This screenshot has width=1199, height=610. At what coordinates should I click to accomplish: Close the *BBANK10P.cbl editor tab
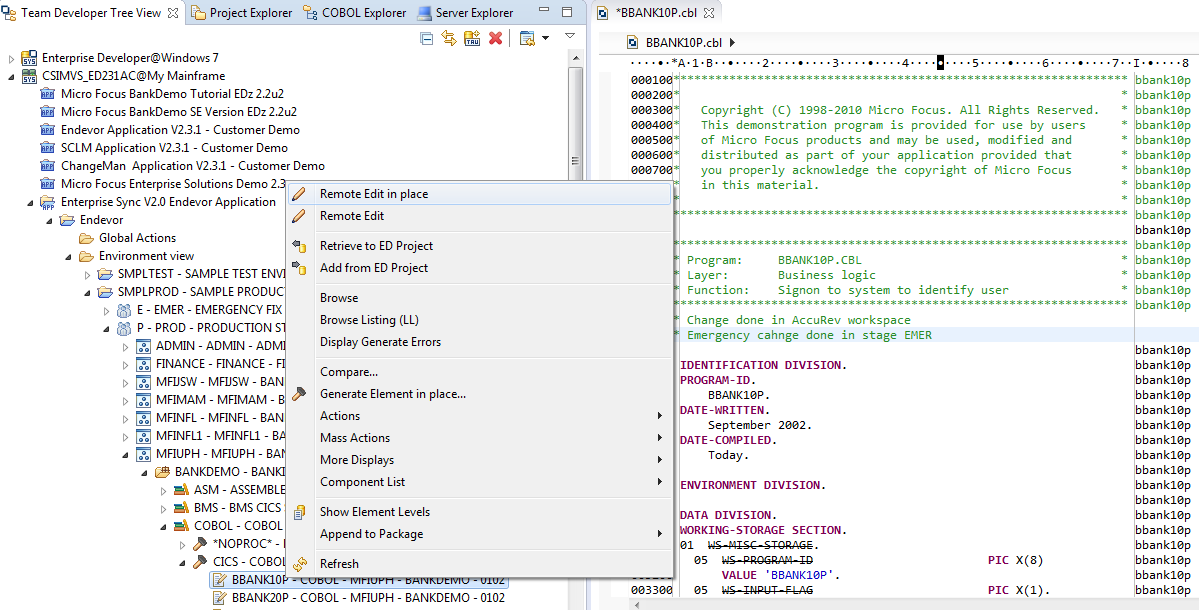709,13
